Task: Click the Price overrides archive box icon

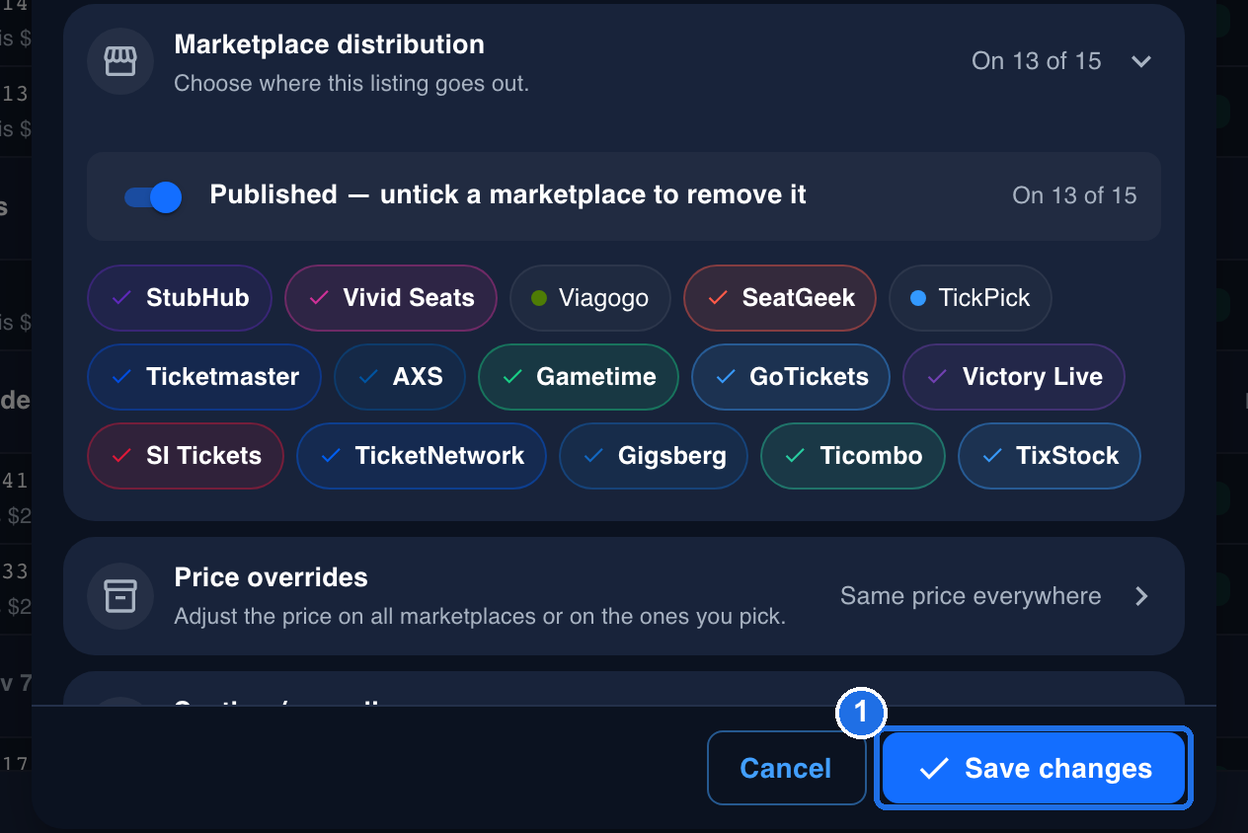Action: (x=120, y=597)
